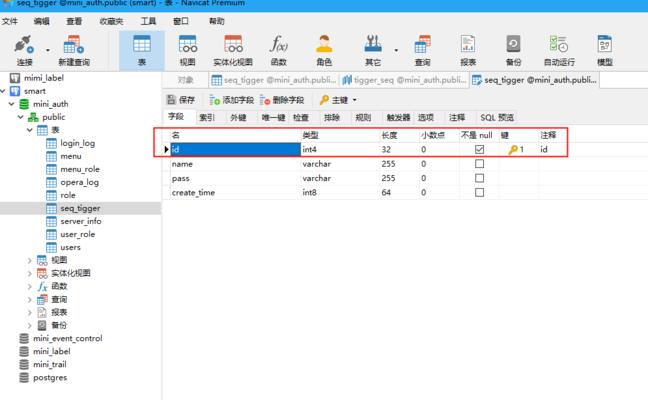Click the 其它 tools toolbar icon
Image resolution: width=648 pixels, height=400 pixels.
373,50
